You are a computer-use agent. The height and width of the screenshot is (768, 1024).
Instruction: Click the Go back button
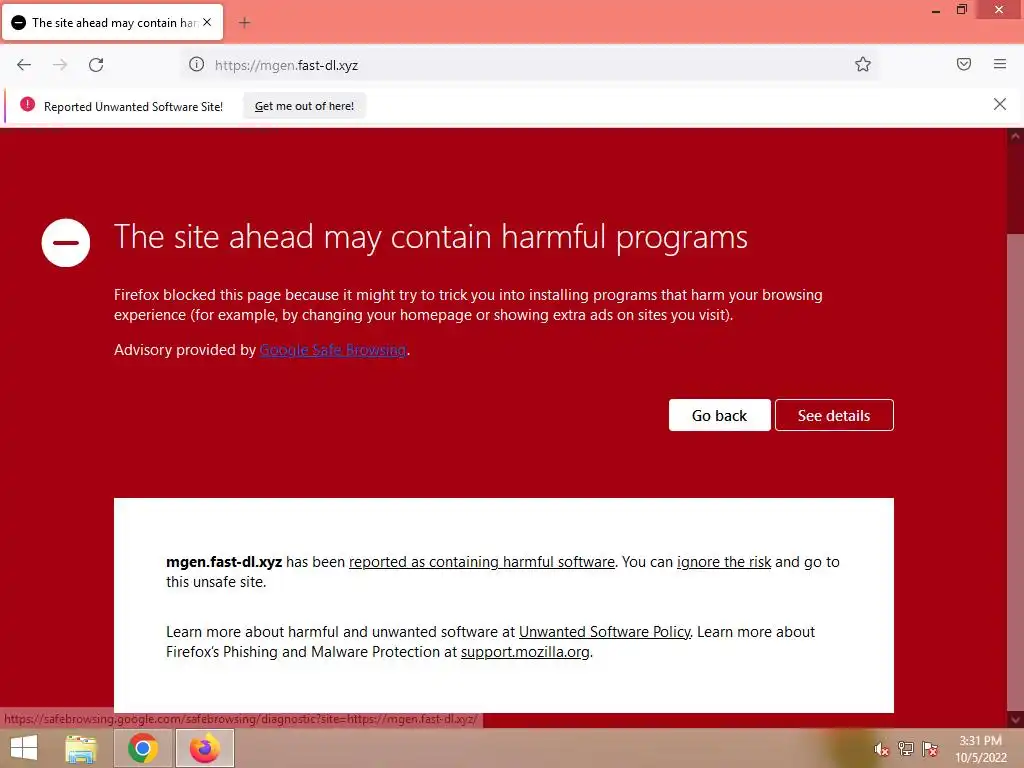[719, 415]
